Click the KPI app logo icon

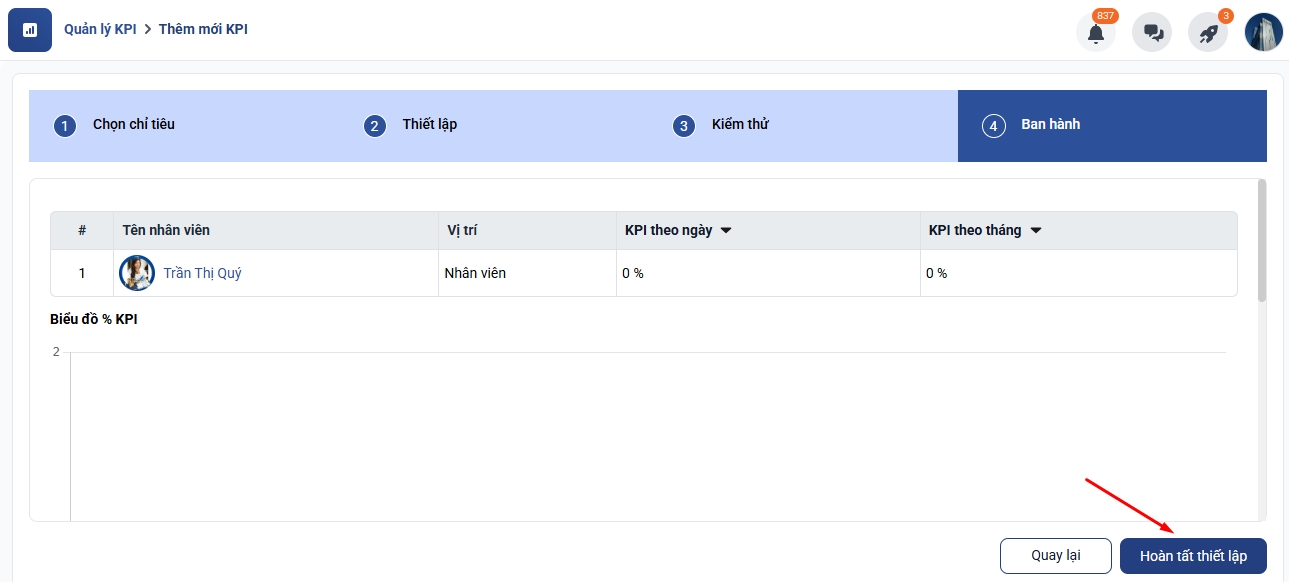tap(30, 30)
